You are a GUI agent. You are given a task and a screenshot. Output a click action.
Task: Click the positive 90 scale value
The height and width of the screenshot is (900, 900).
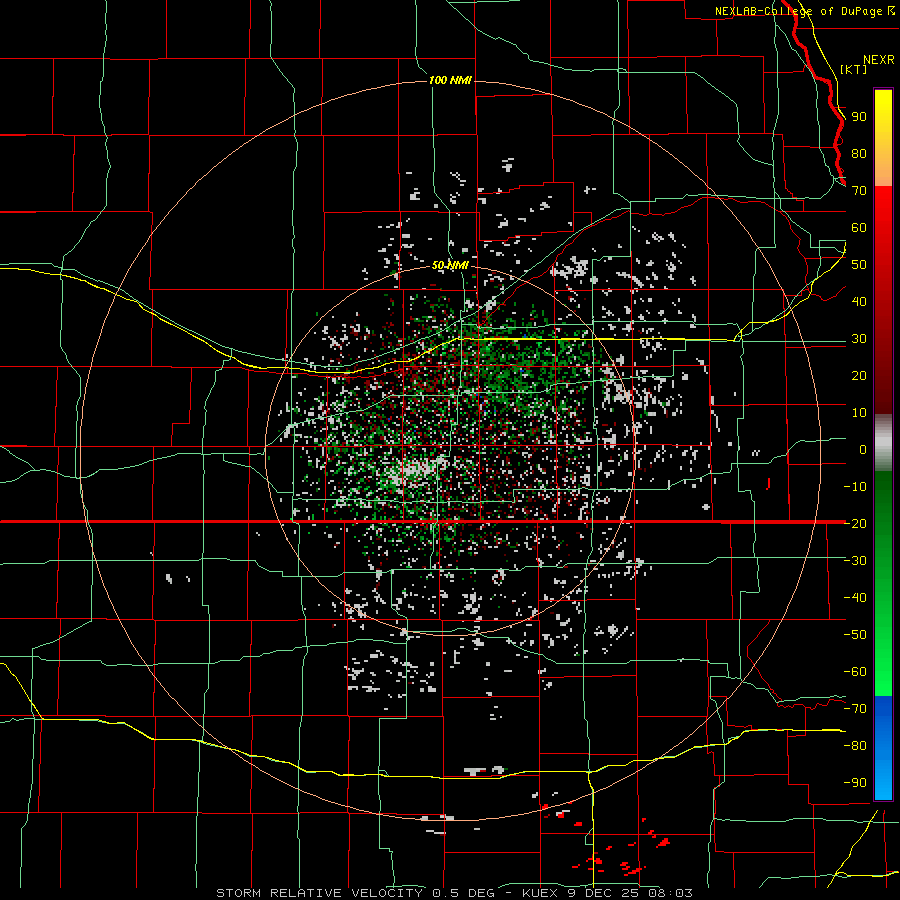(859, 117)
